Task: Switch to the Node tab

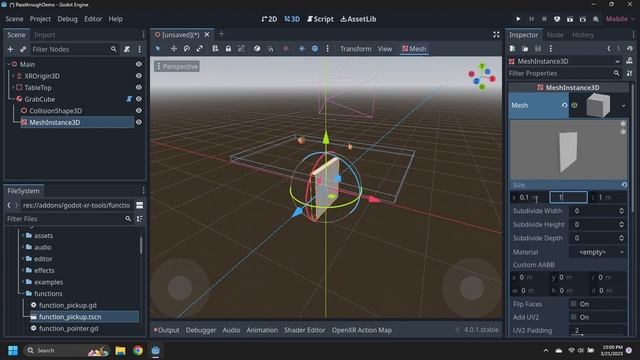Action: click(x=555, y=35)
